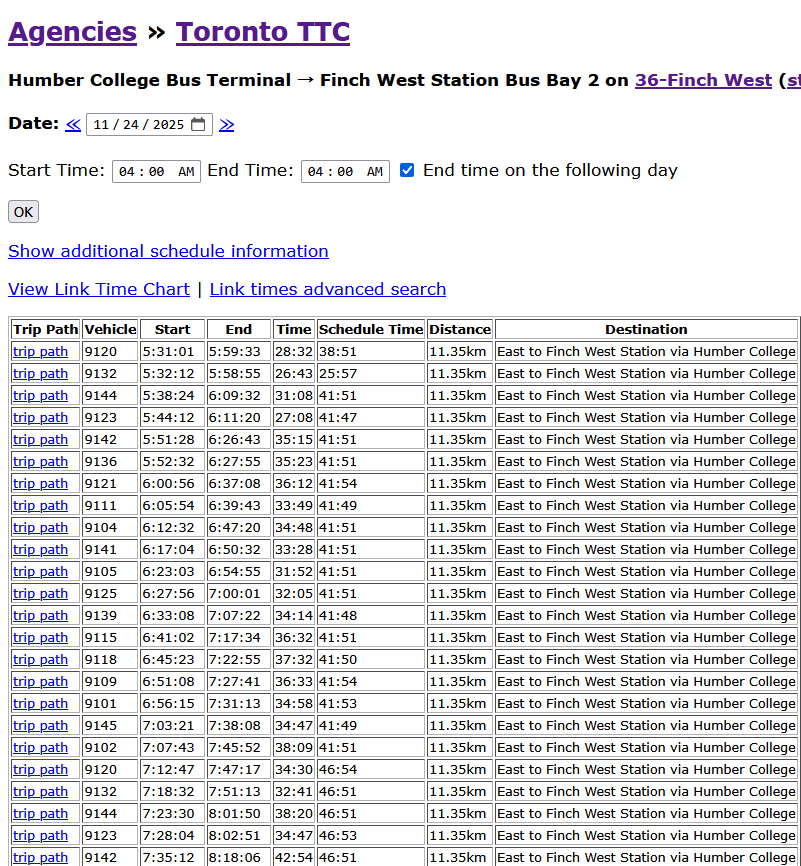The width and height of the screenshot is (801, 866).
Task: Advance to next date with » arrow
Action: click(227, 125)
